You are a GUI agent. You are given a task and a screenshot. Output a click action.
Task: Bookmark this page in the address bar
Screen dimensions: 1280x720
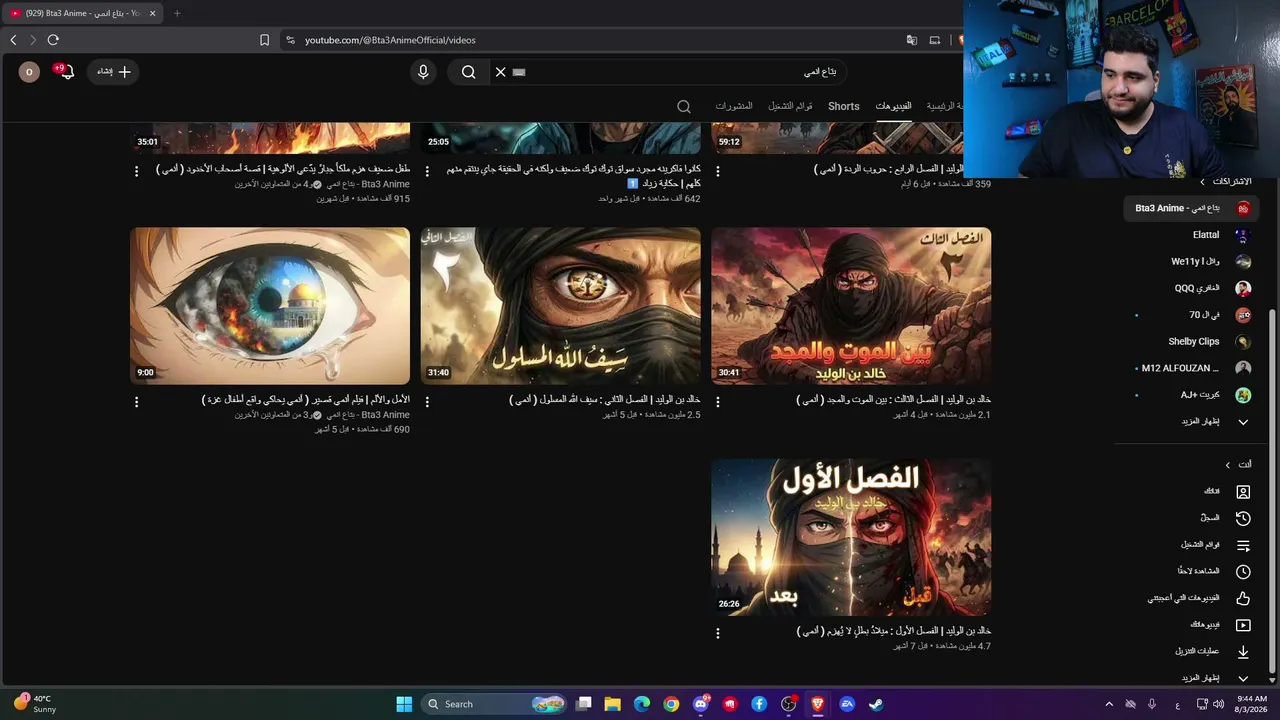pos(264,40)
